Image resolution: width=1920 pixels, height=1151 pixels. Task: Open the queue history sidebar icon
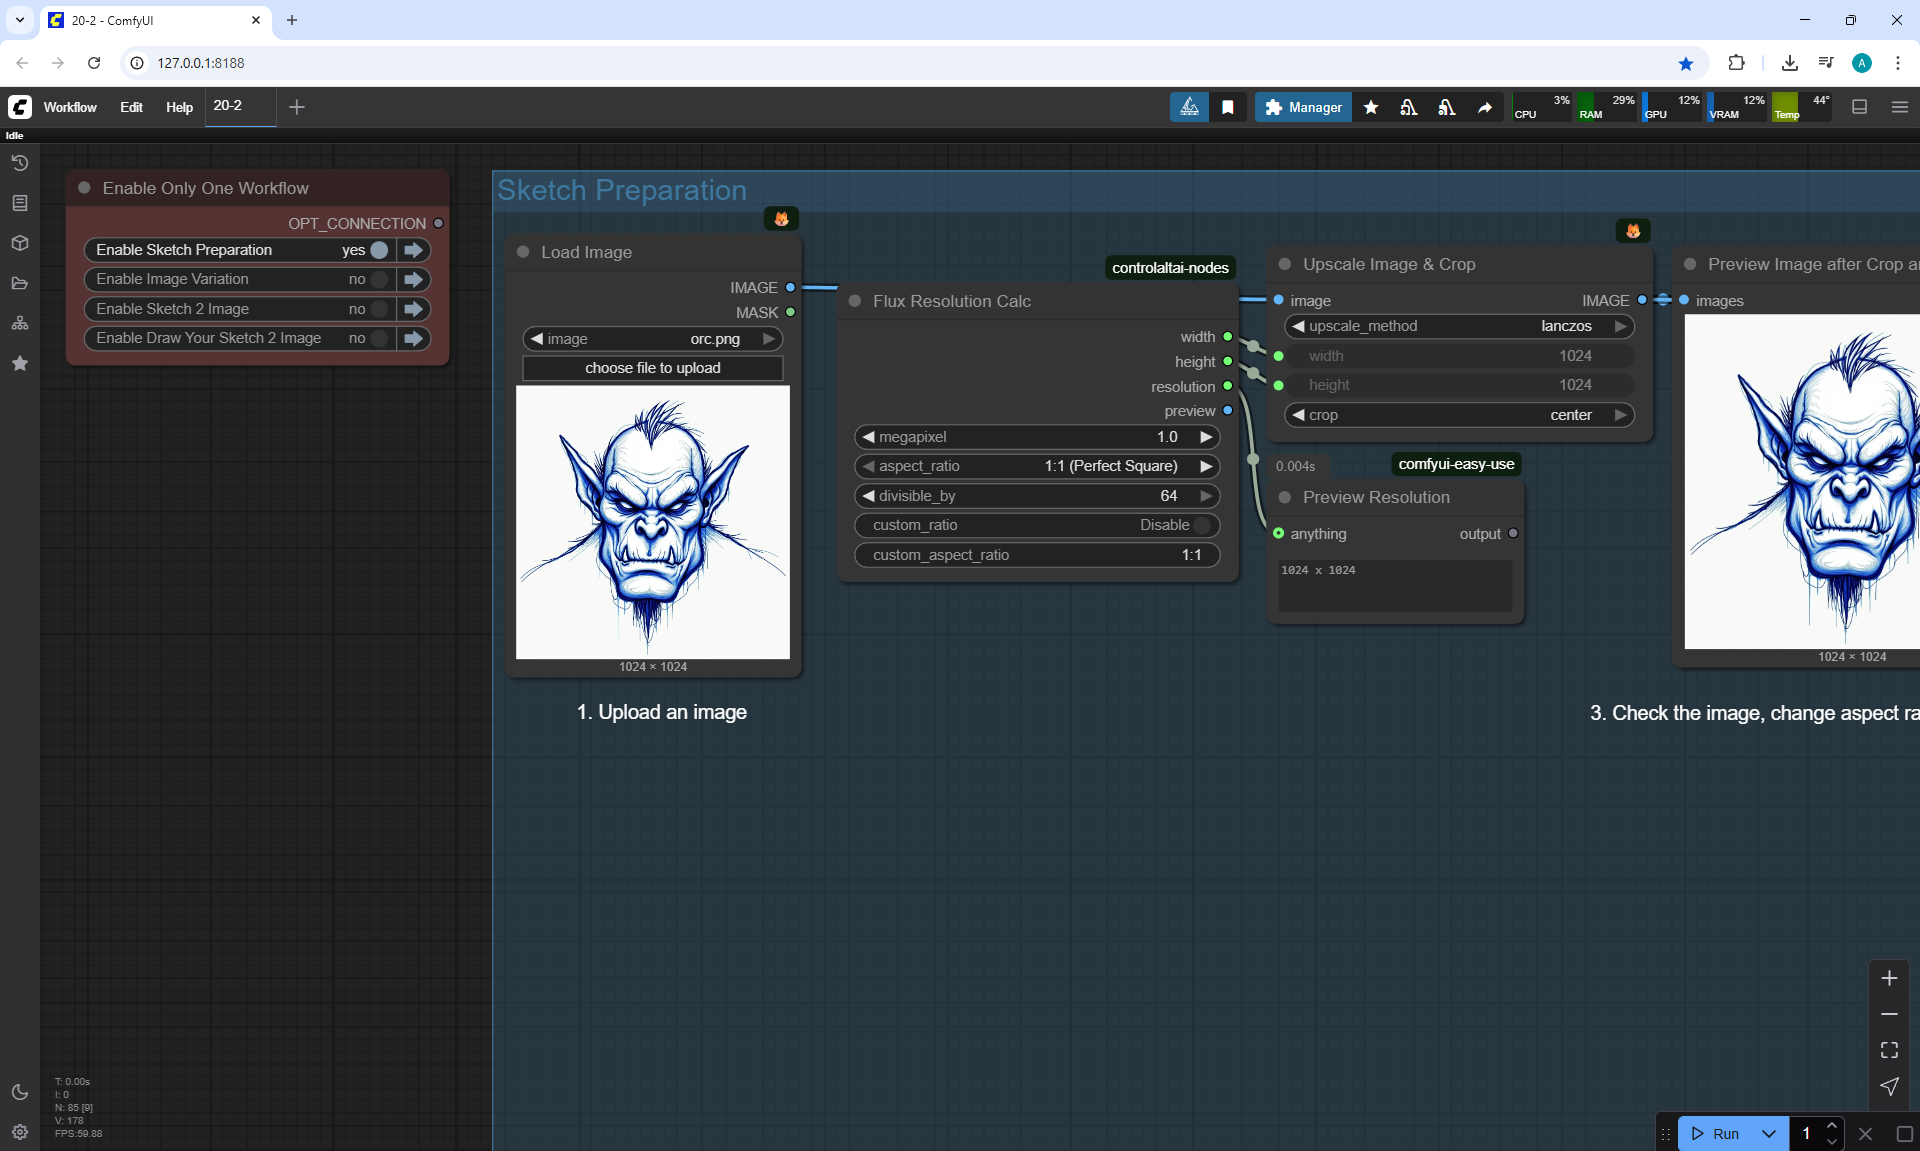[x=19, y=163]
